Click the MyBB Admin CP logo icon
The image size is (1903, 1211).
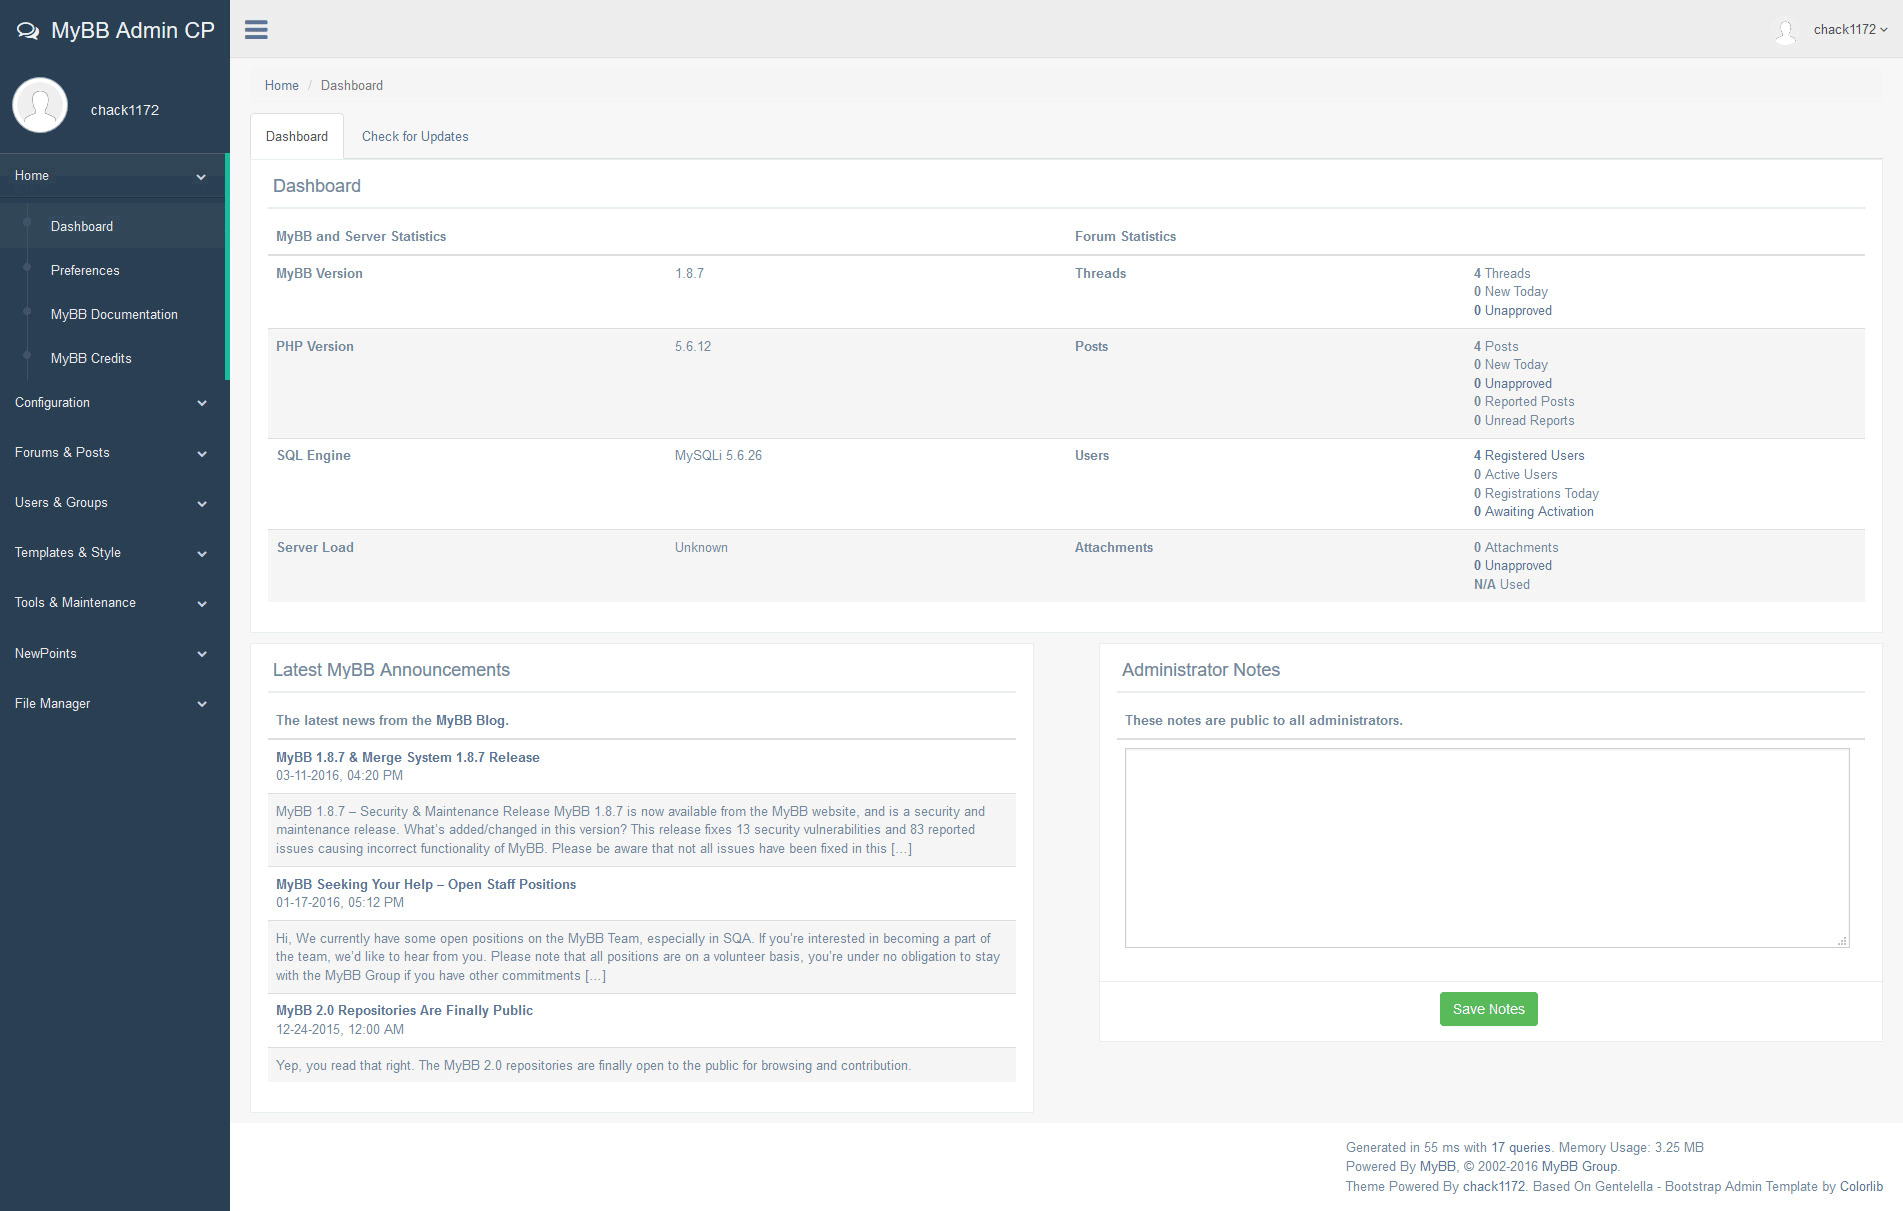pos(28,31)
